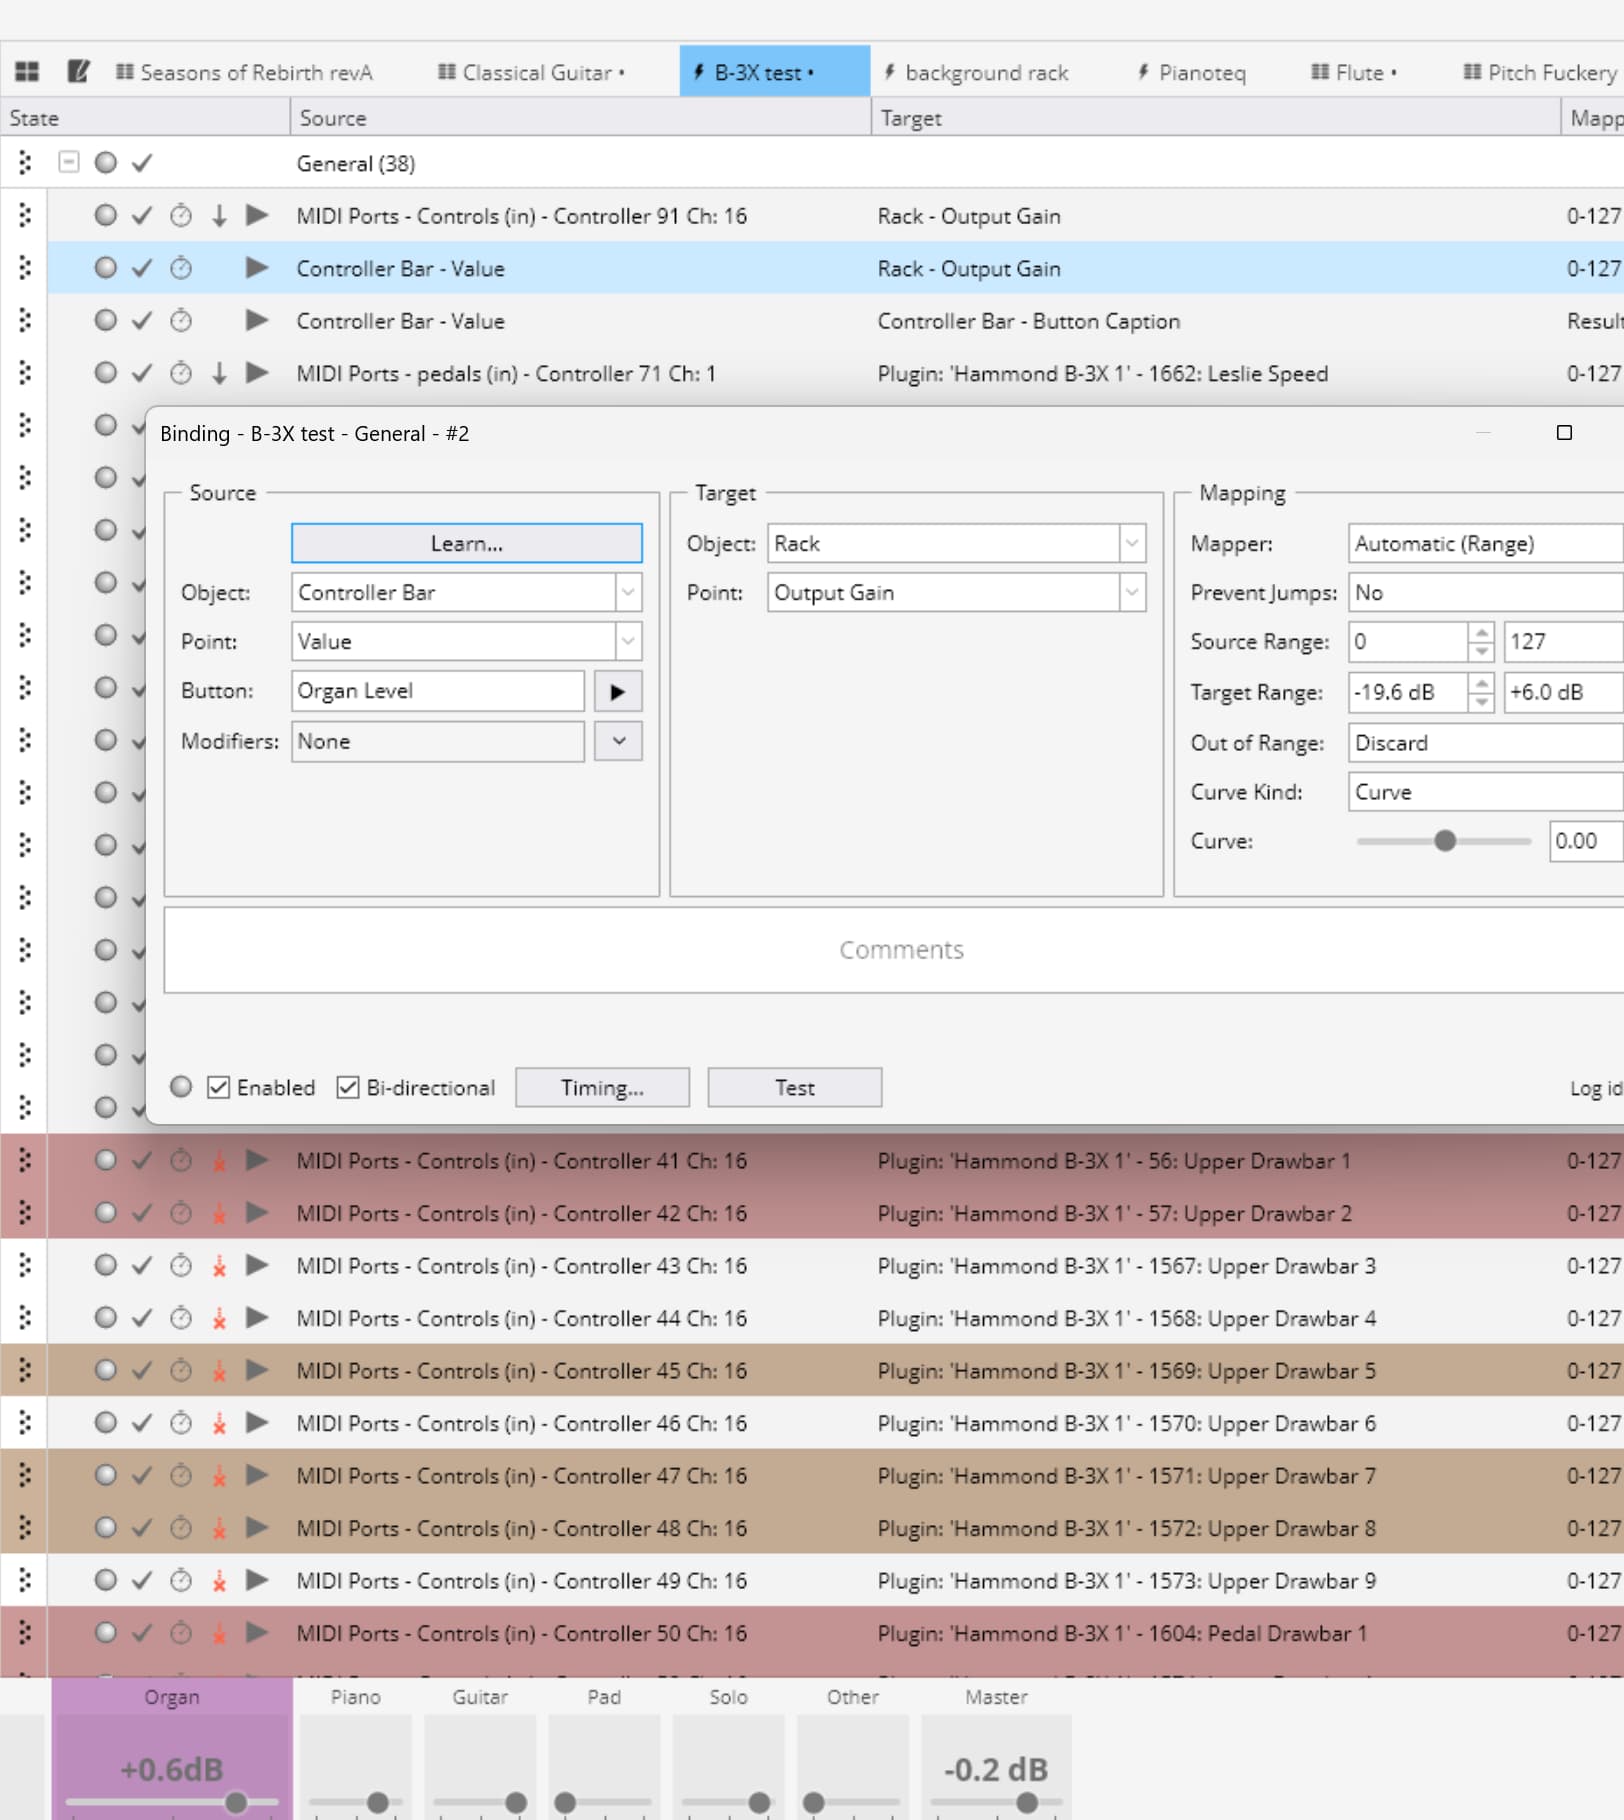
Task: Click play arrow beside Organ Level button field
Action: [617, 691]
